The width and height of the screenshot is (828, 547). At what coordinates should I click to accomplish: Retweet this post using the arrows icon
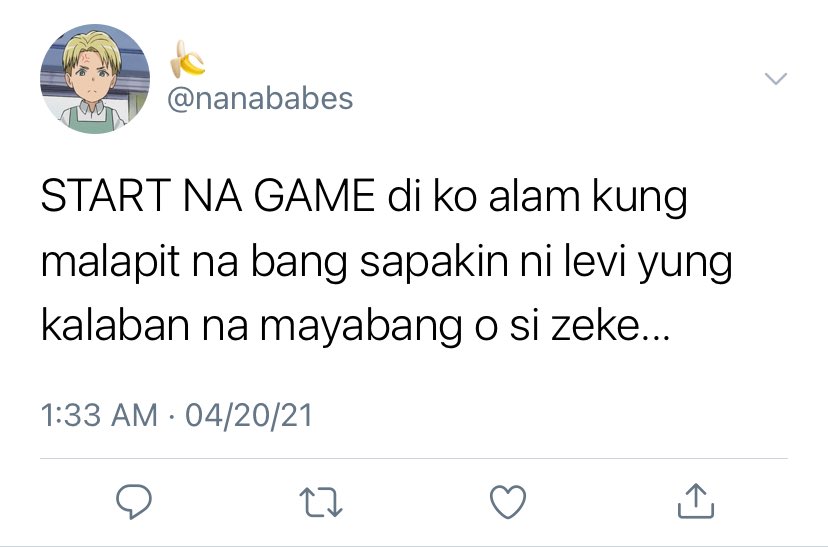(321, 502)
